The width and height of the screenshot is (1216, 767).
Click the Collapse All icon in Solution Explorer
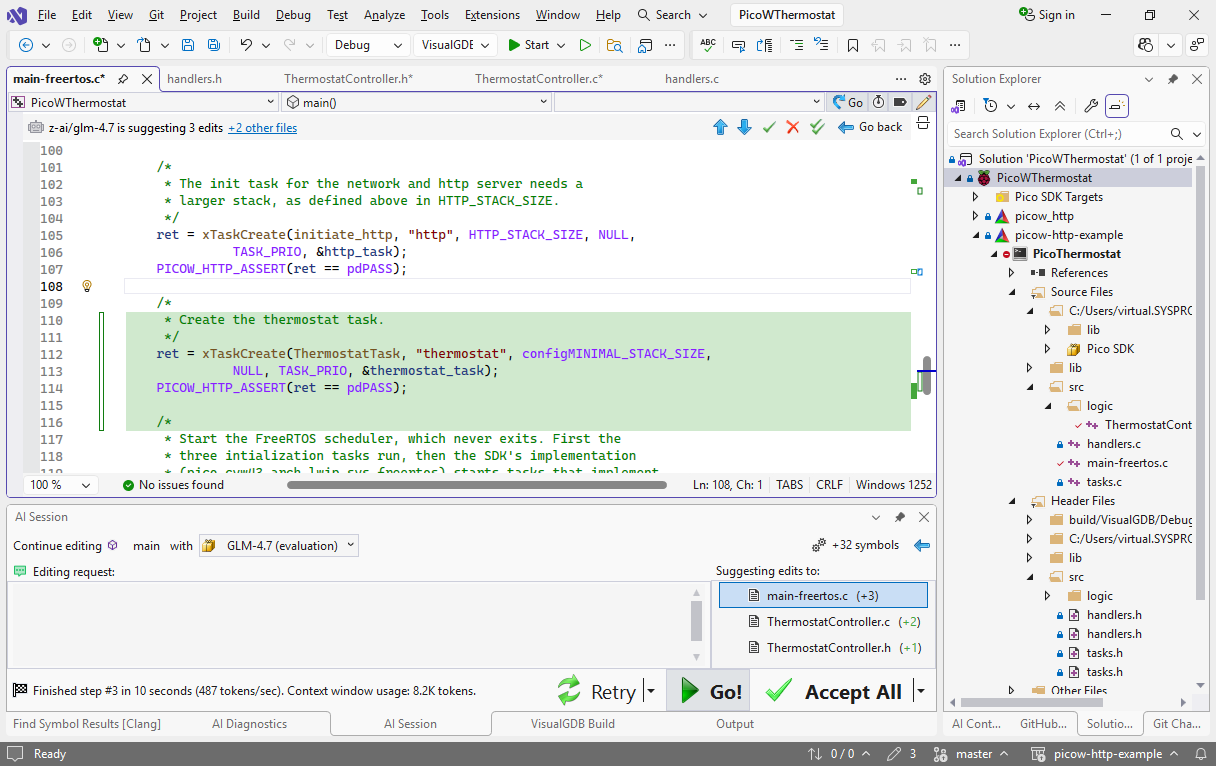1060,106
